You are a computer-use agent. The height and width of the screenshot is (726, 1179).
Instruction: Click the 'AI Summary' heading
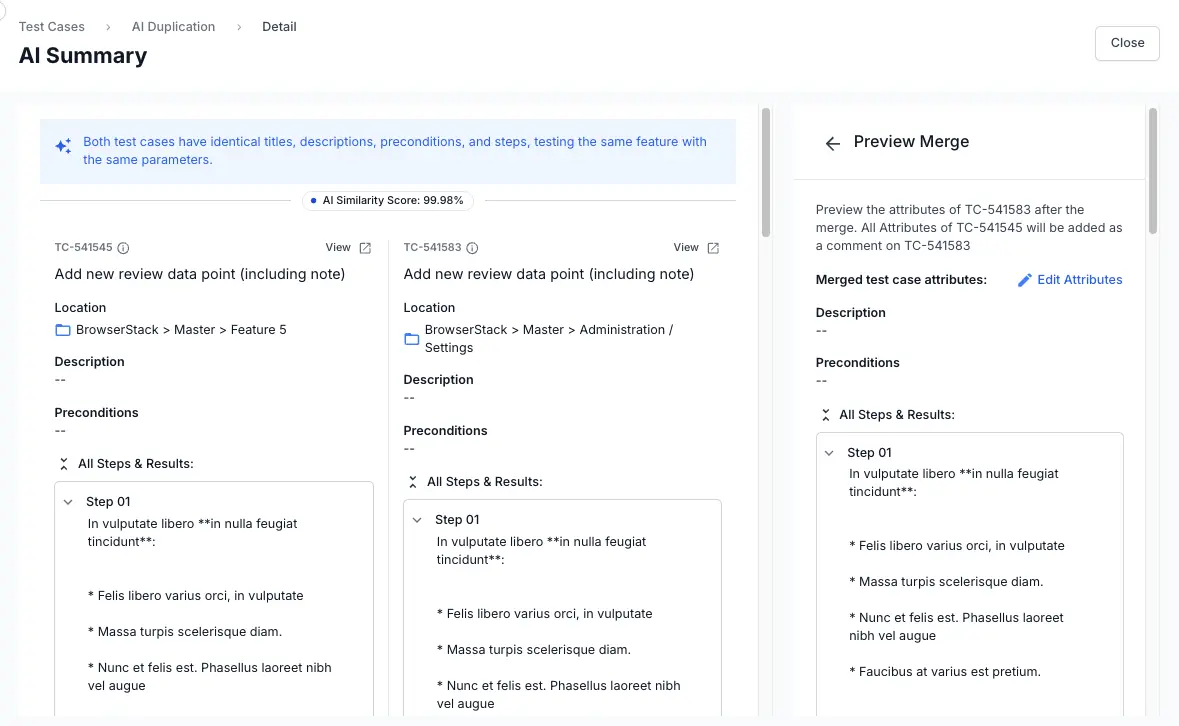[83, 56]
